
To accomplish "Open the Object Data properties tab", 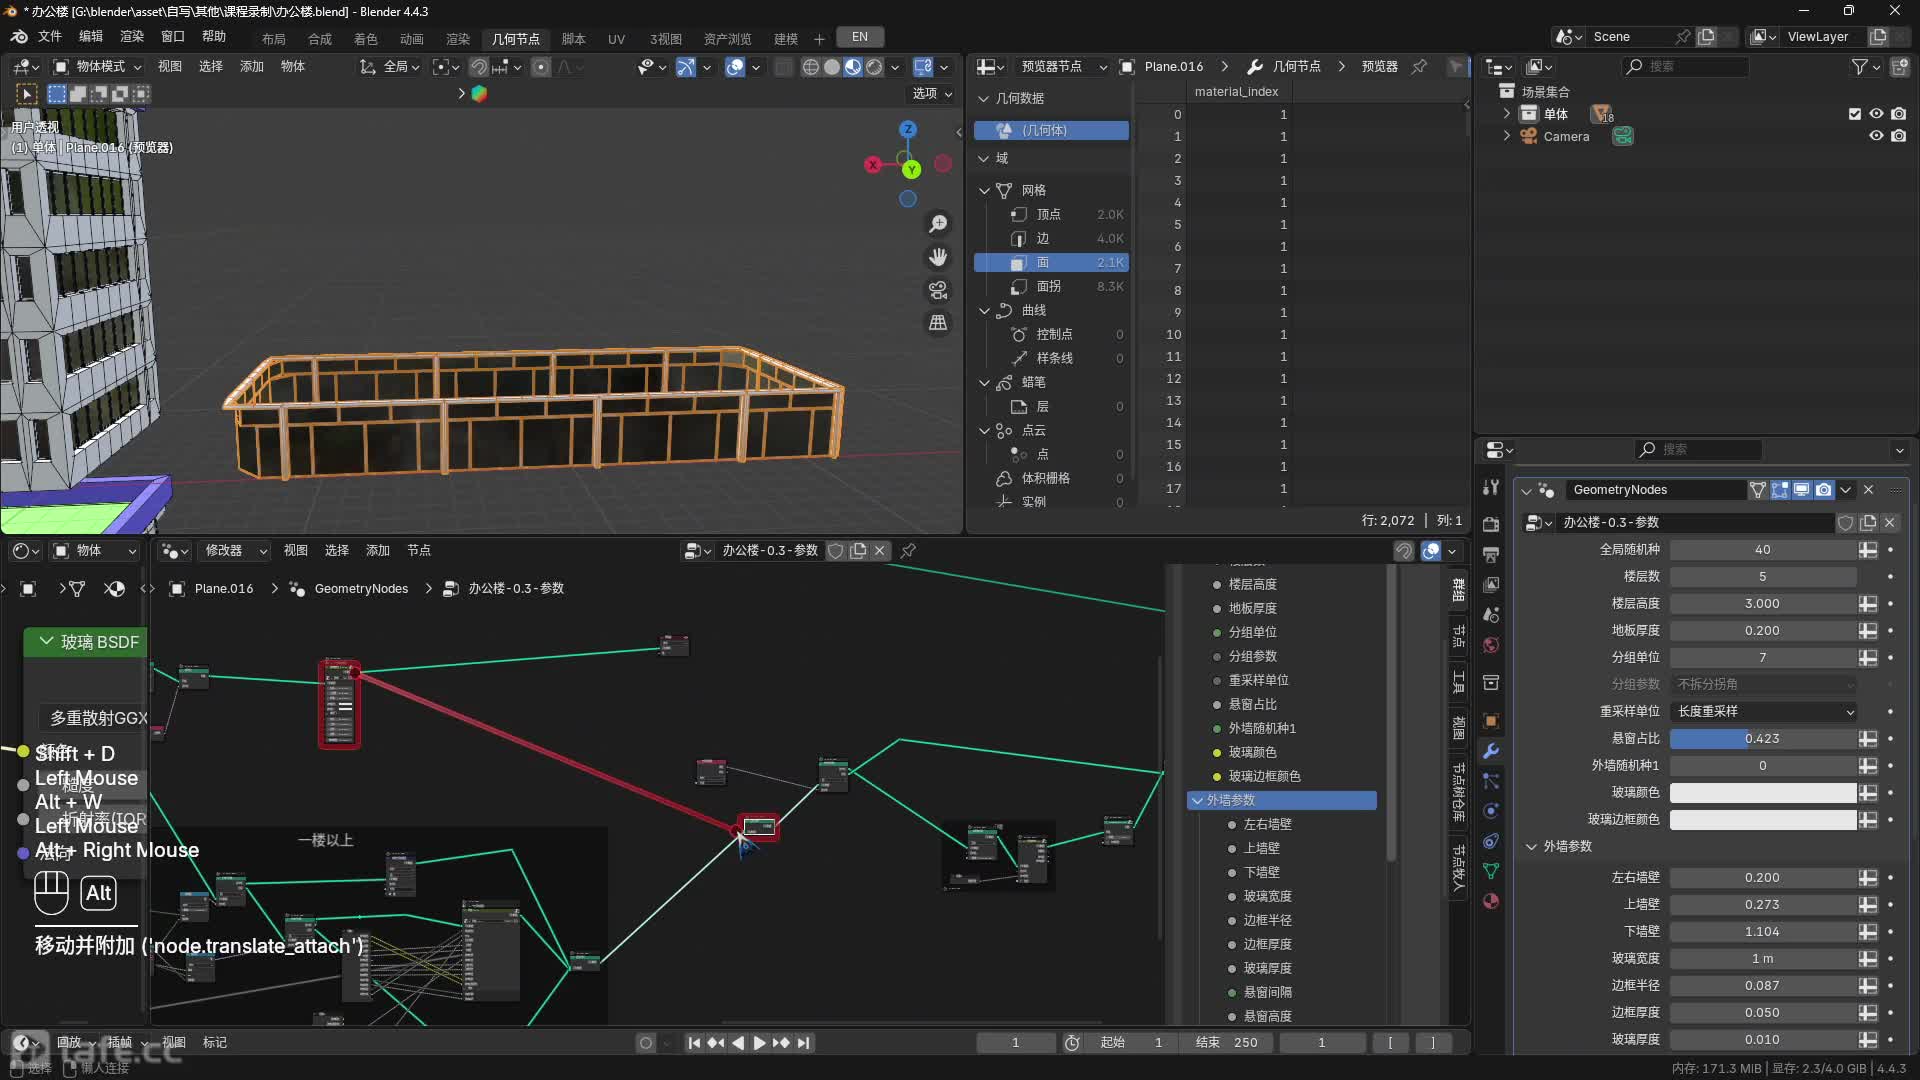I will coord(1491,871).
